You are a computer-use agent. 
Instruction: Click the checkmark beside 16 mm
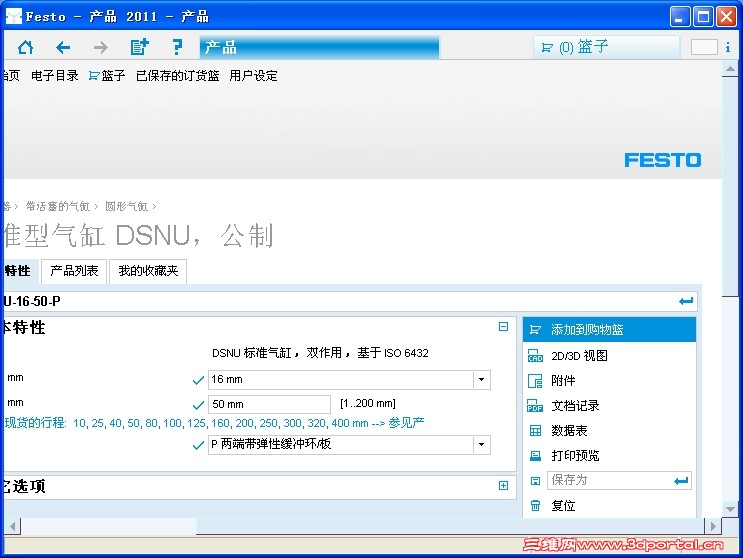click(198, 380)
